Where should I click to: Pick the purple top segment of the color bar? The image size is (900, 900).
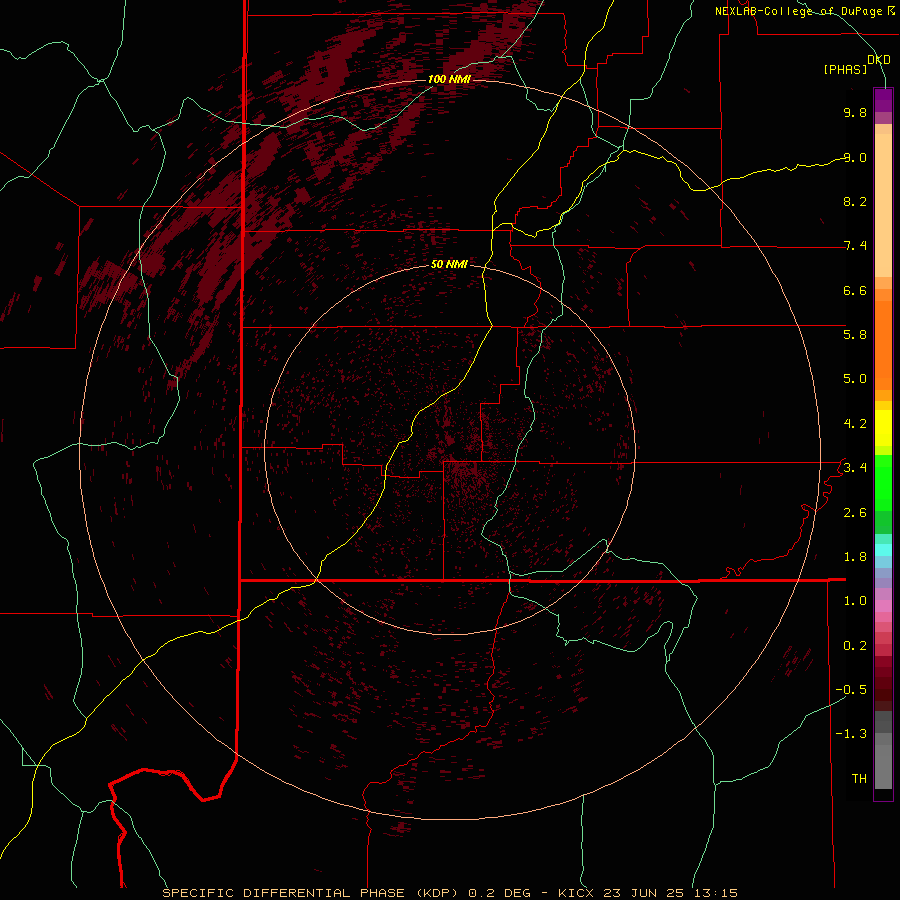(883, 100)
